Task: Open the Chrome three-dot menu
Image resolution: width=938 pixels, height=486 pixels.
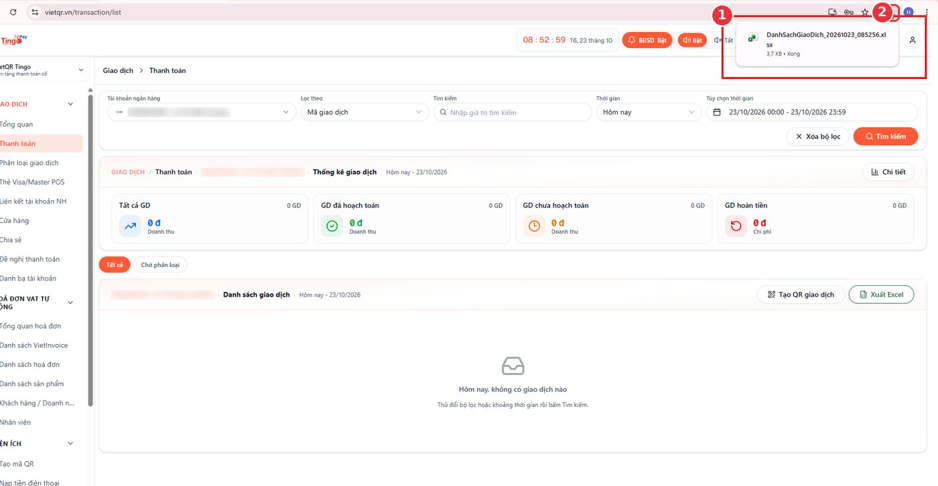Action: (926, 11)
